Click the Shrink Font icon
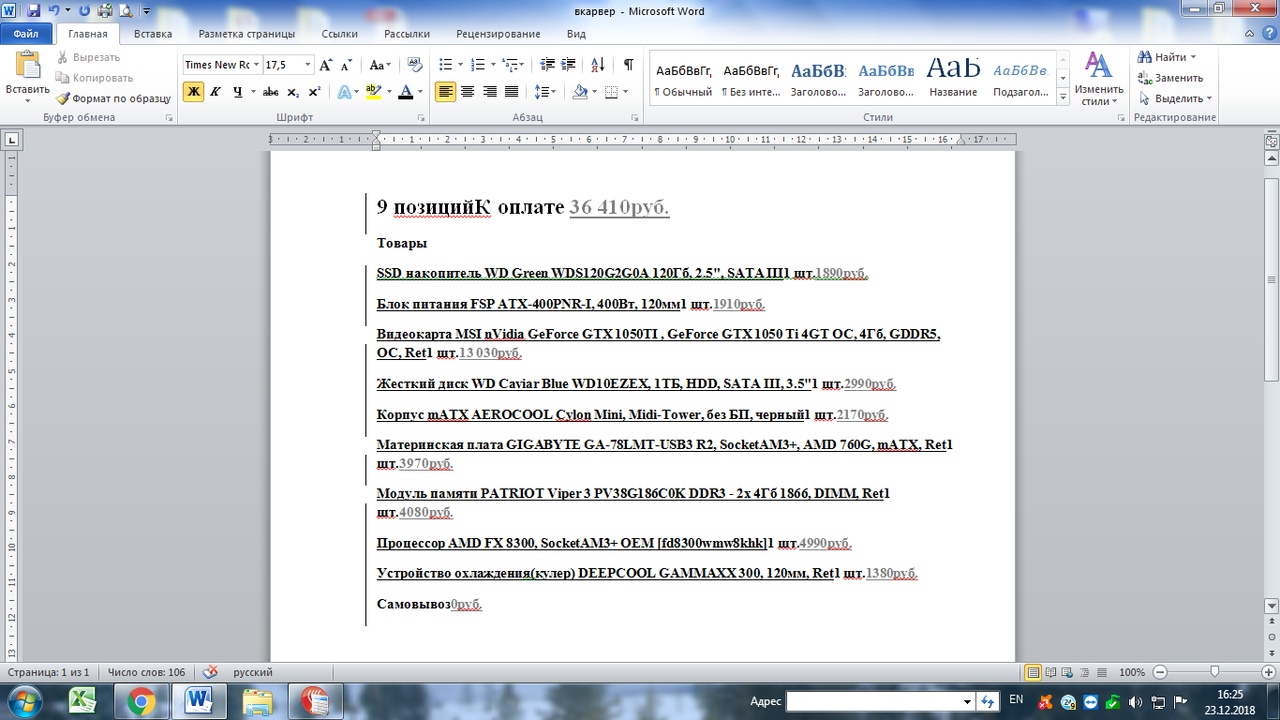Screen dimensions: 1280x720 347,65
